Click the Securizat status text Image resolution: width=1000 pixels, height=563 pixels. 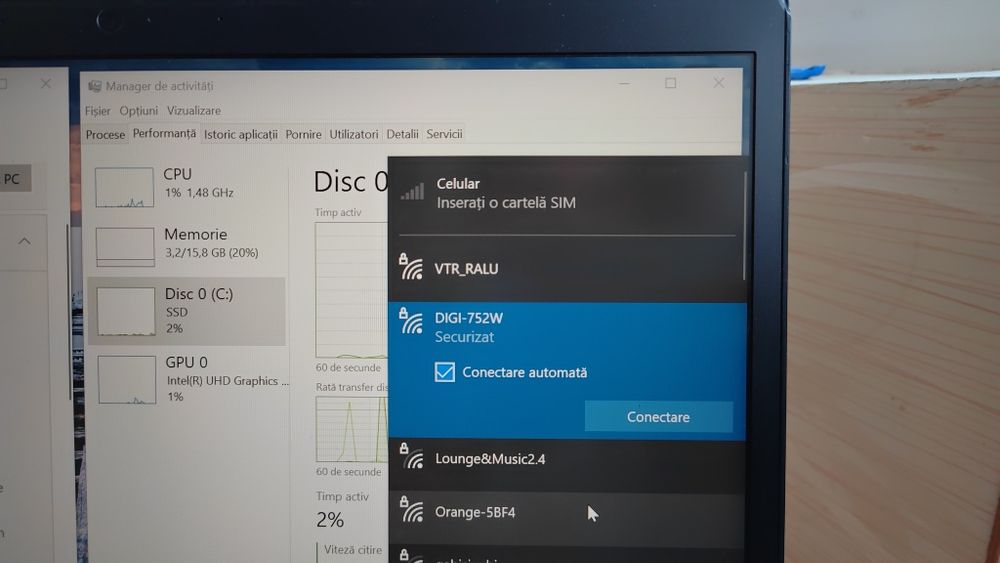(464, 337)
